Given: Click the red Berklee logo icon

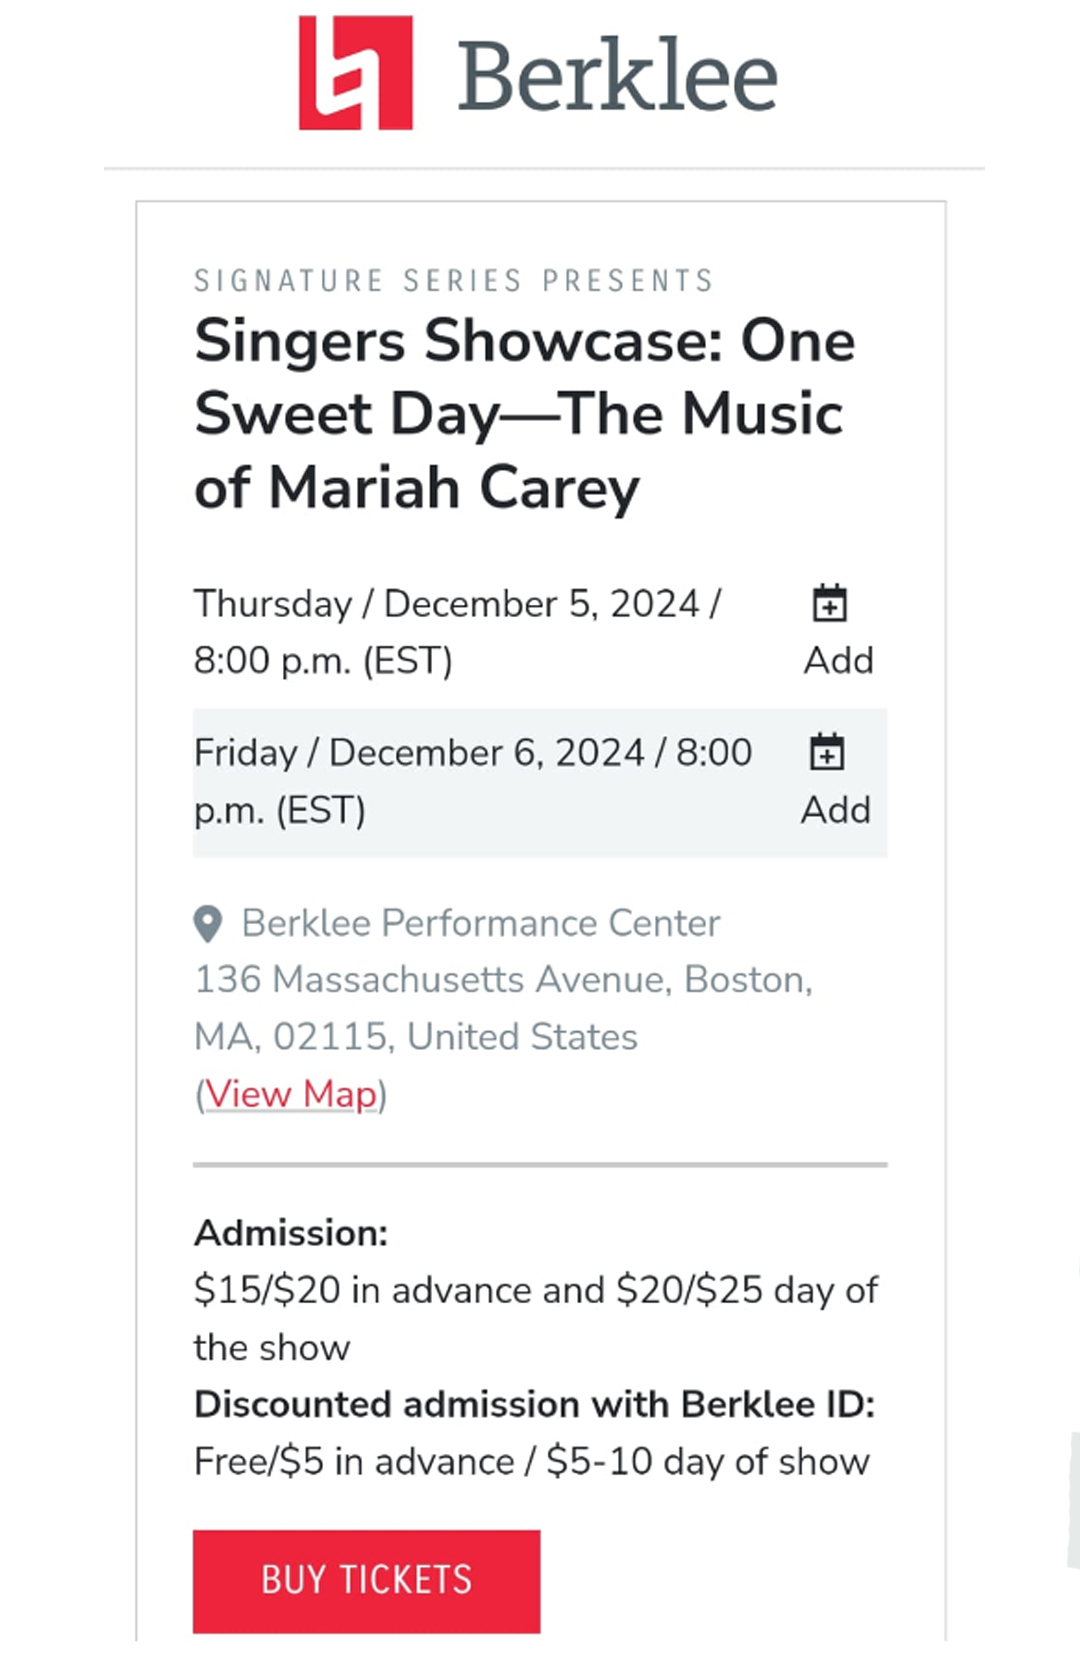Looking at the screenshot, I should tap(356, 73).
